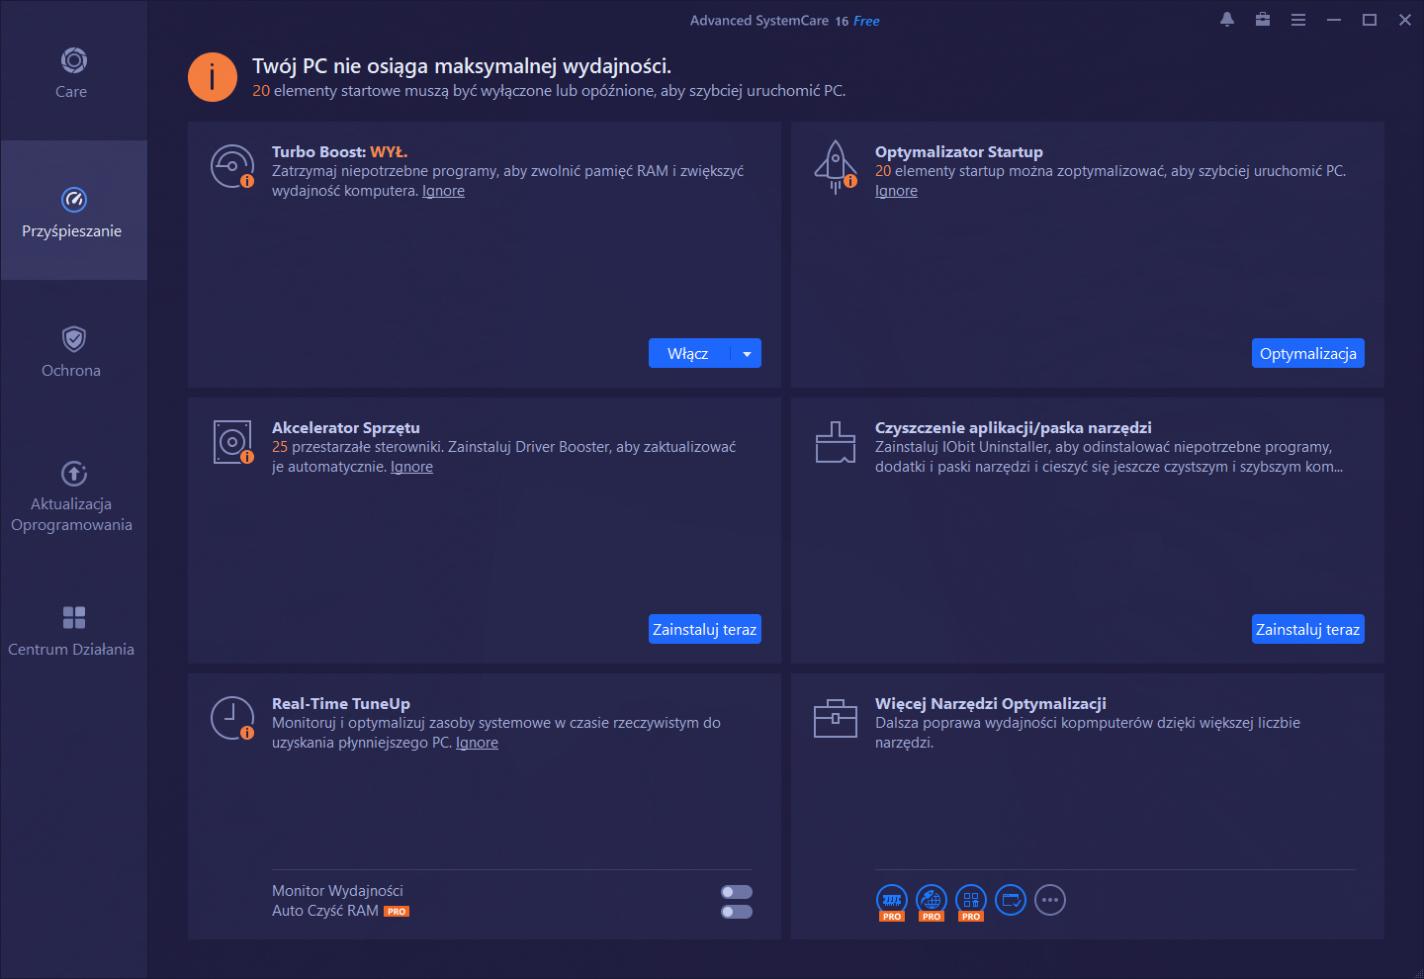Click the Turbo Boost gauge icon
The height and width of the screenshot is (979, 1424).
coord(232,166)
